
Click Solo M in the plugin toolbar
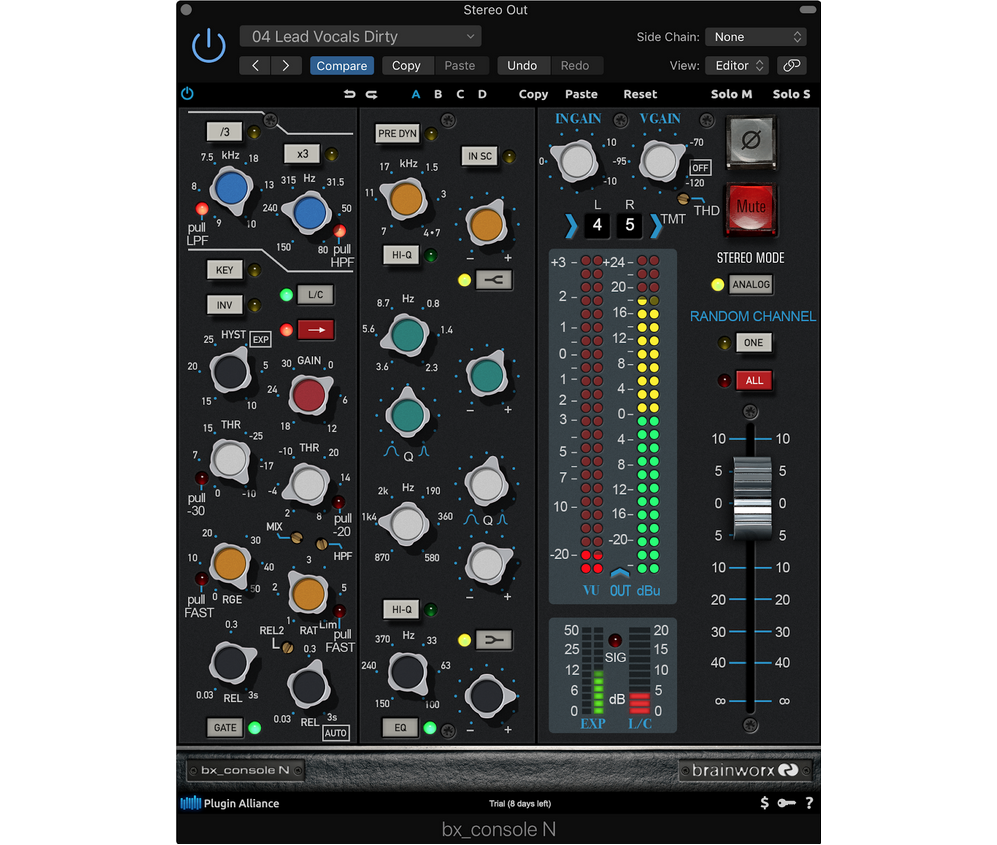coord(731,94)
